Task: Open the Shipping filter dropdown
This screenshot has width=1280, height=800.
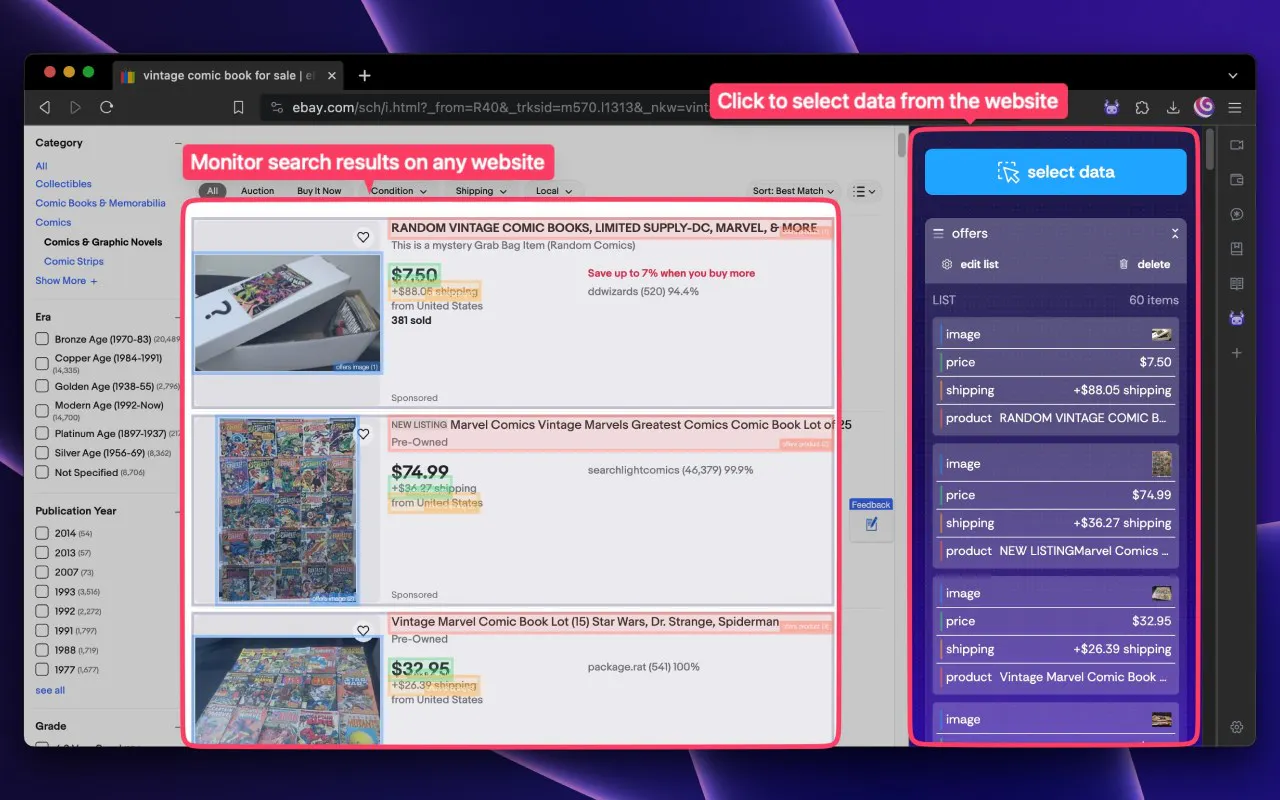Action: tap(480, 191)
